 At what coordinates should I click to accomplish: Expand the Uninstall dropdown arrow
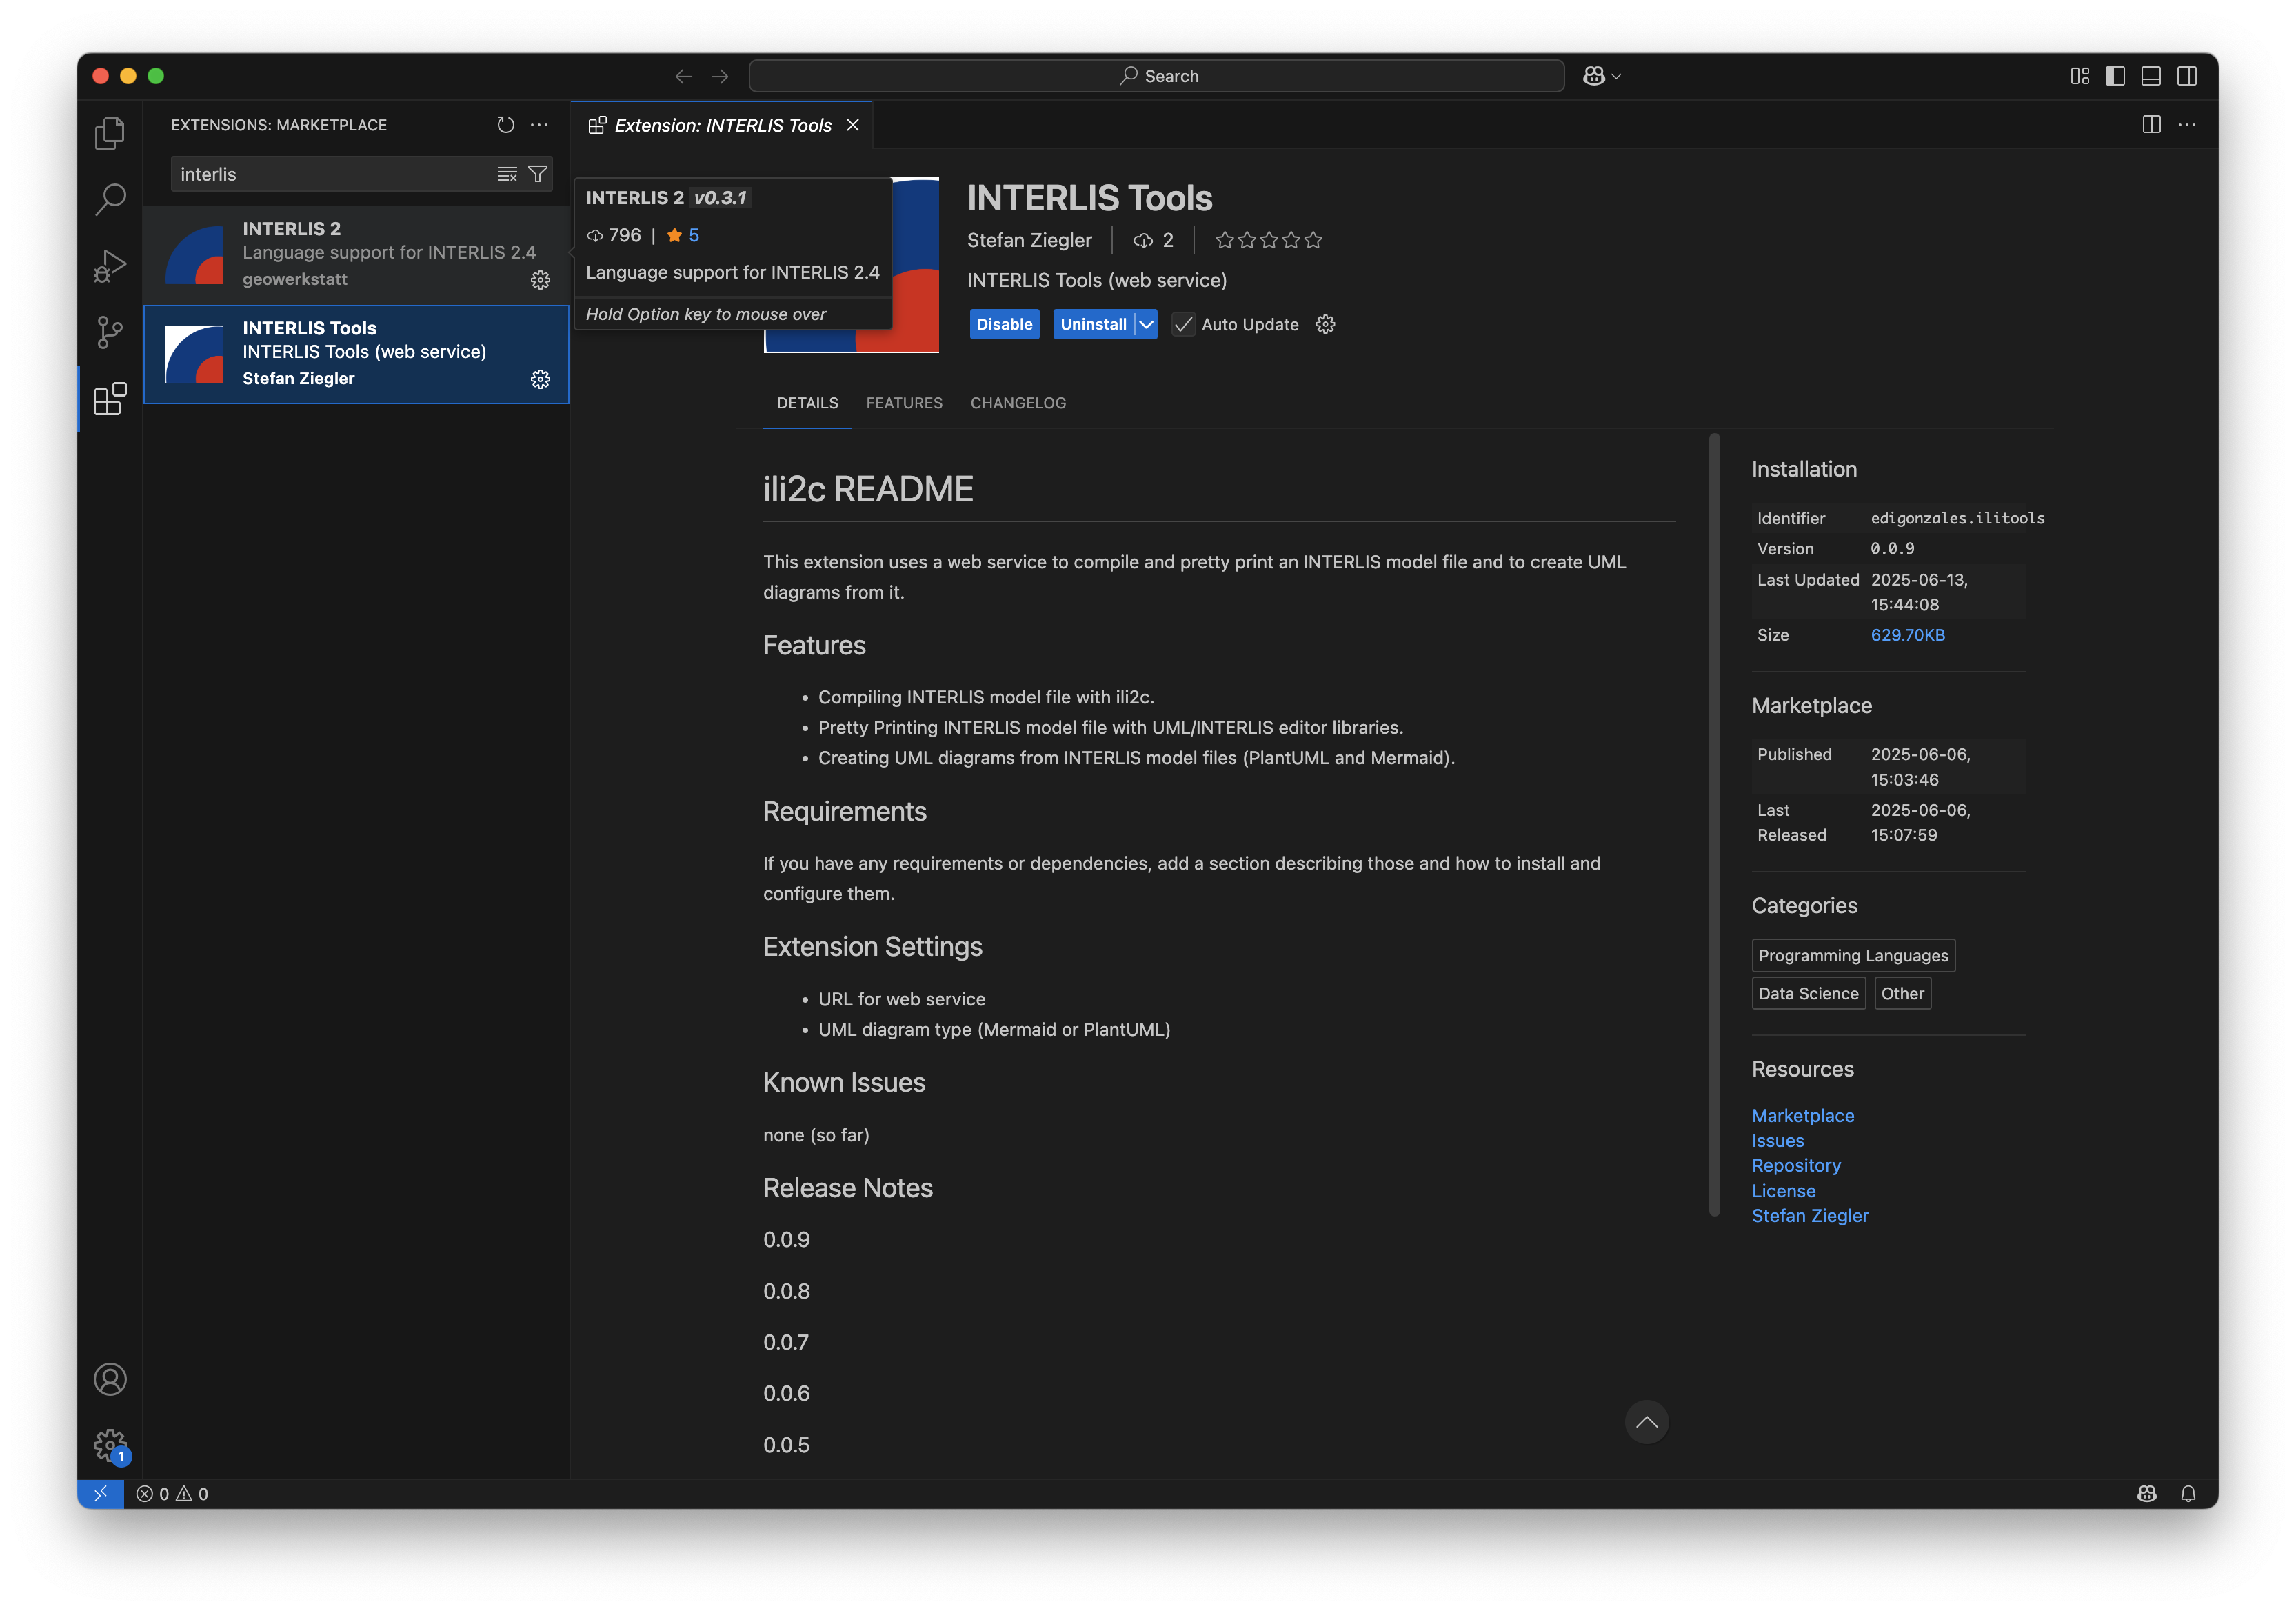pyautogui.click(x=1146, y=324)
